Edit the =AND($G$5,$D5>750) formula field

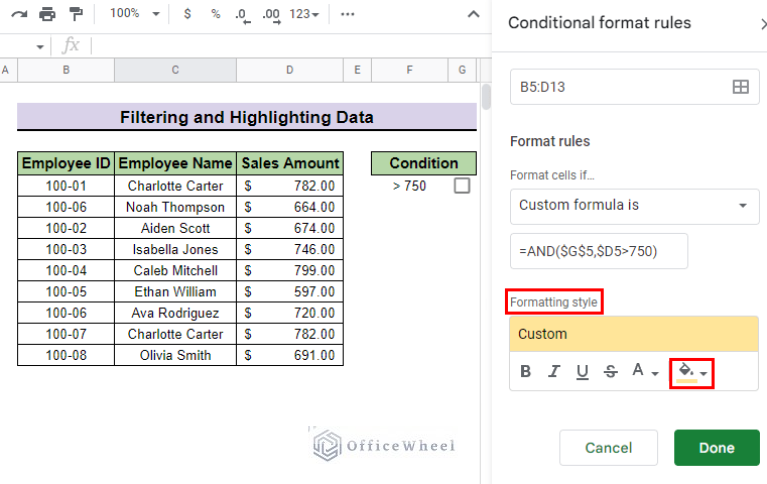pyautogui.click(x=599, y=251)
